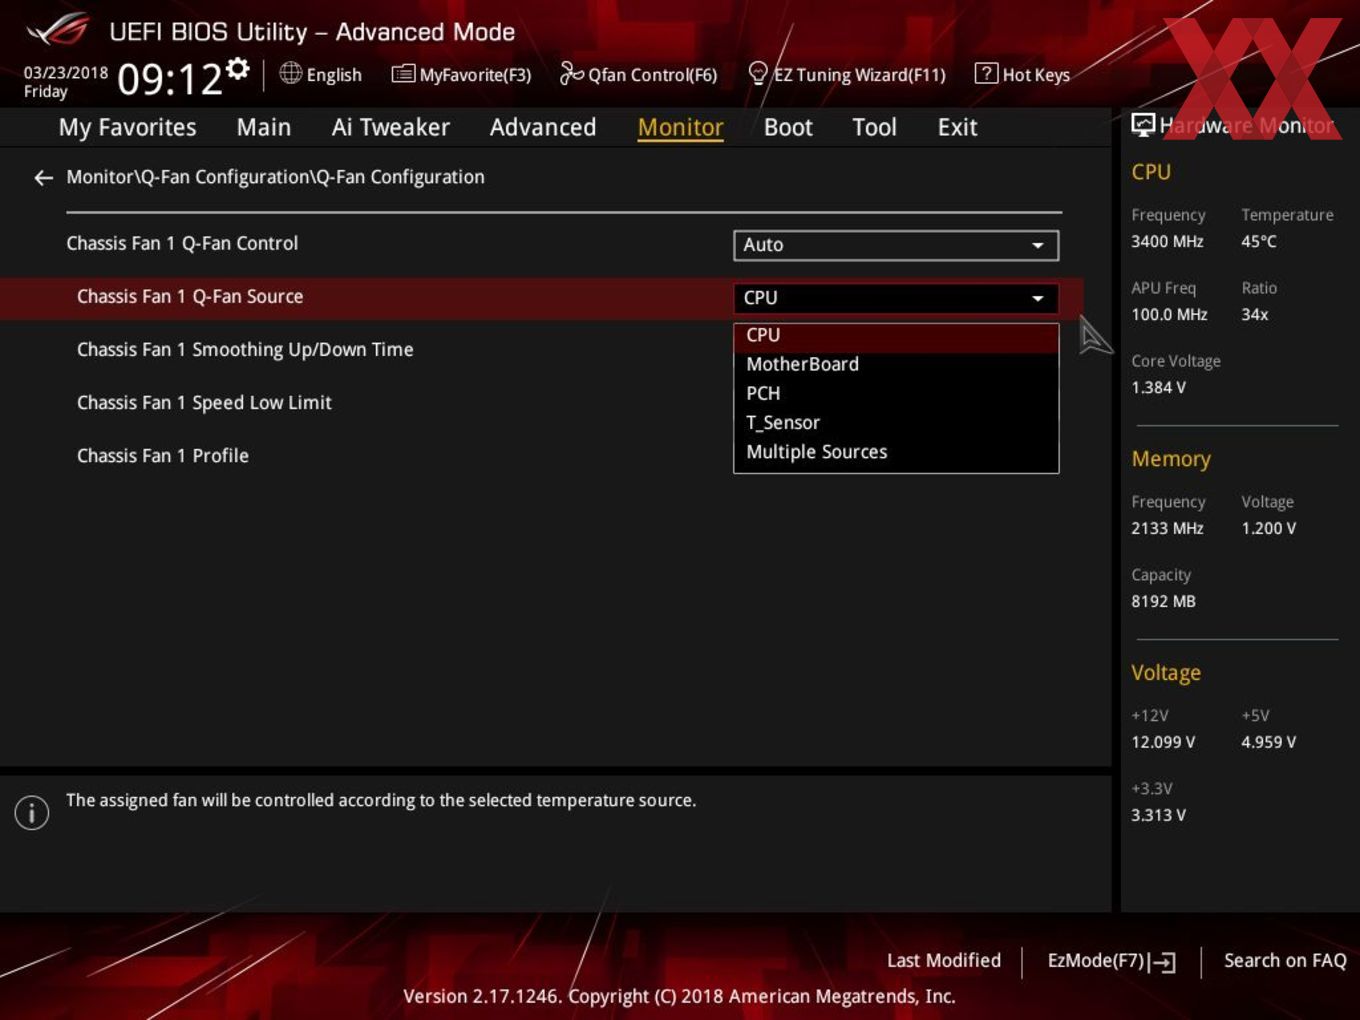The width and height of the screenshot is (1360, 1020).
Task: Click the 09:12 clock display
Action: 169,79
